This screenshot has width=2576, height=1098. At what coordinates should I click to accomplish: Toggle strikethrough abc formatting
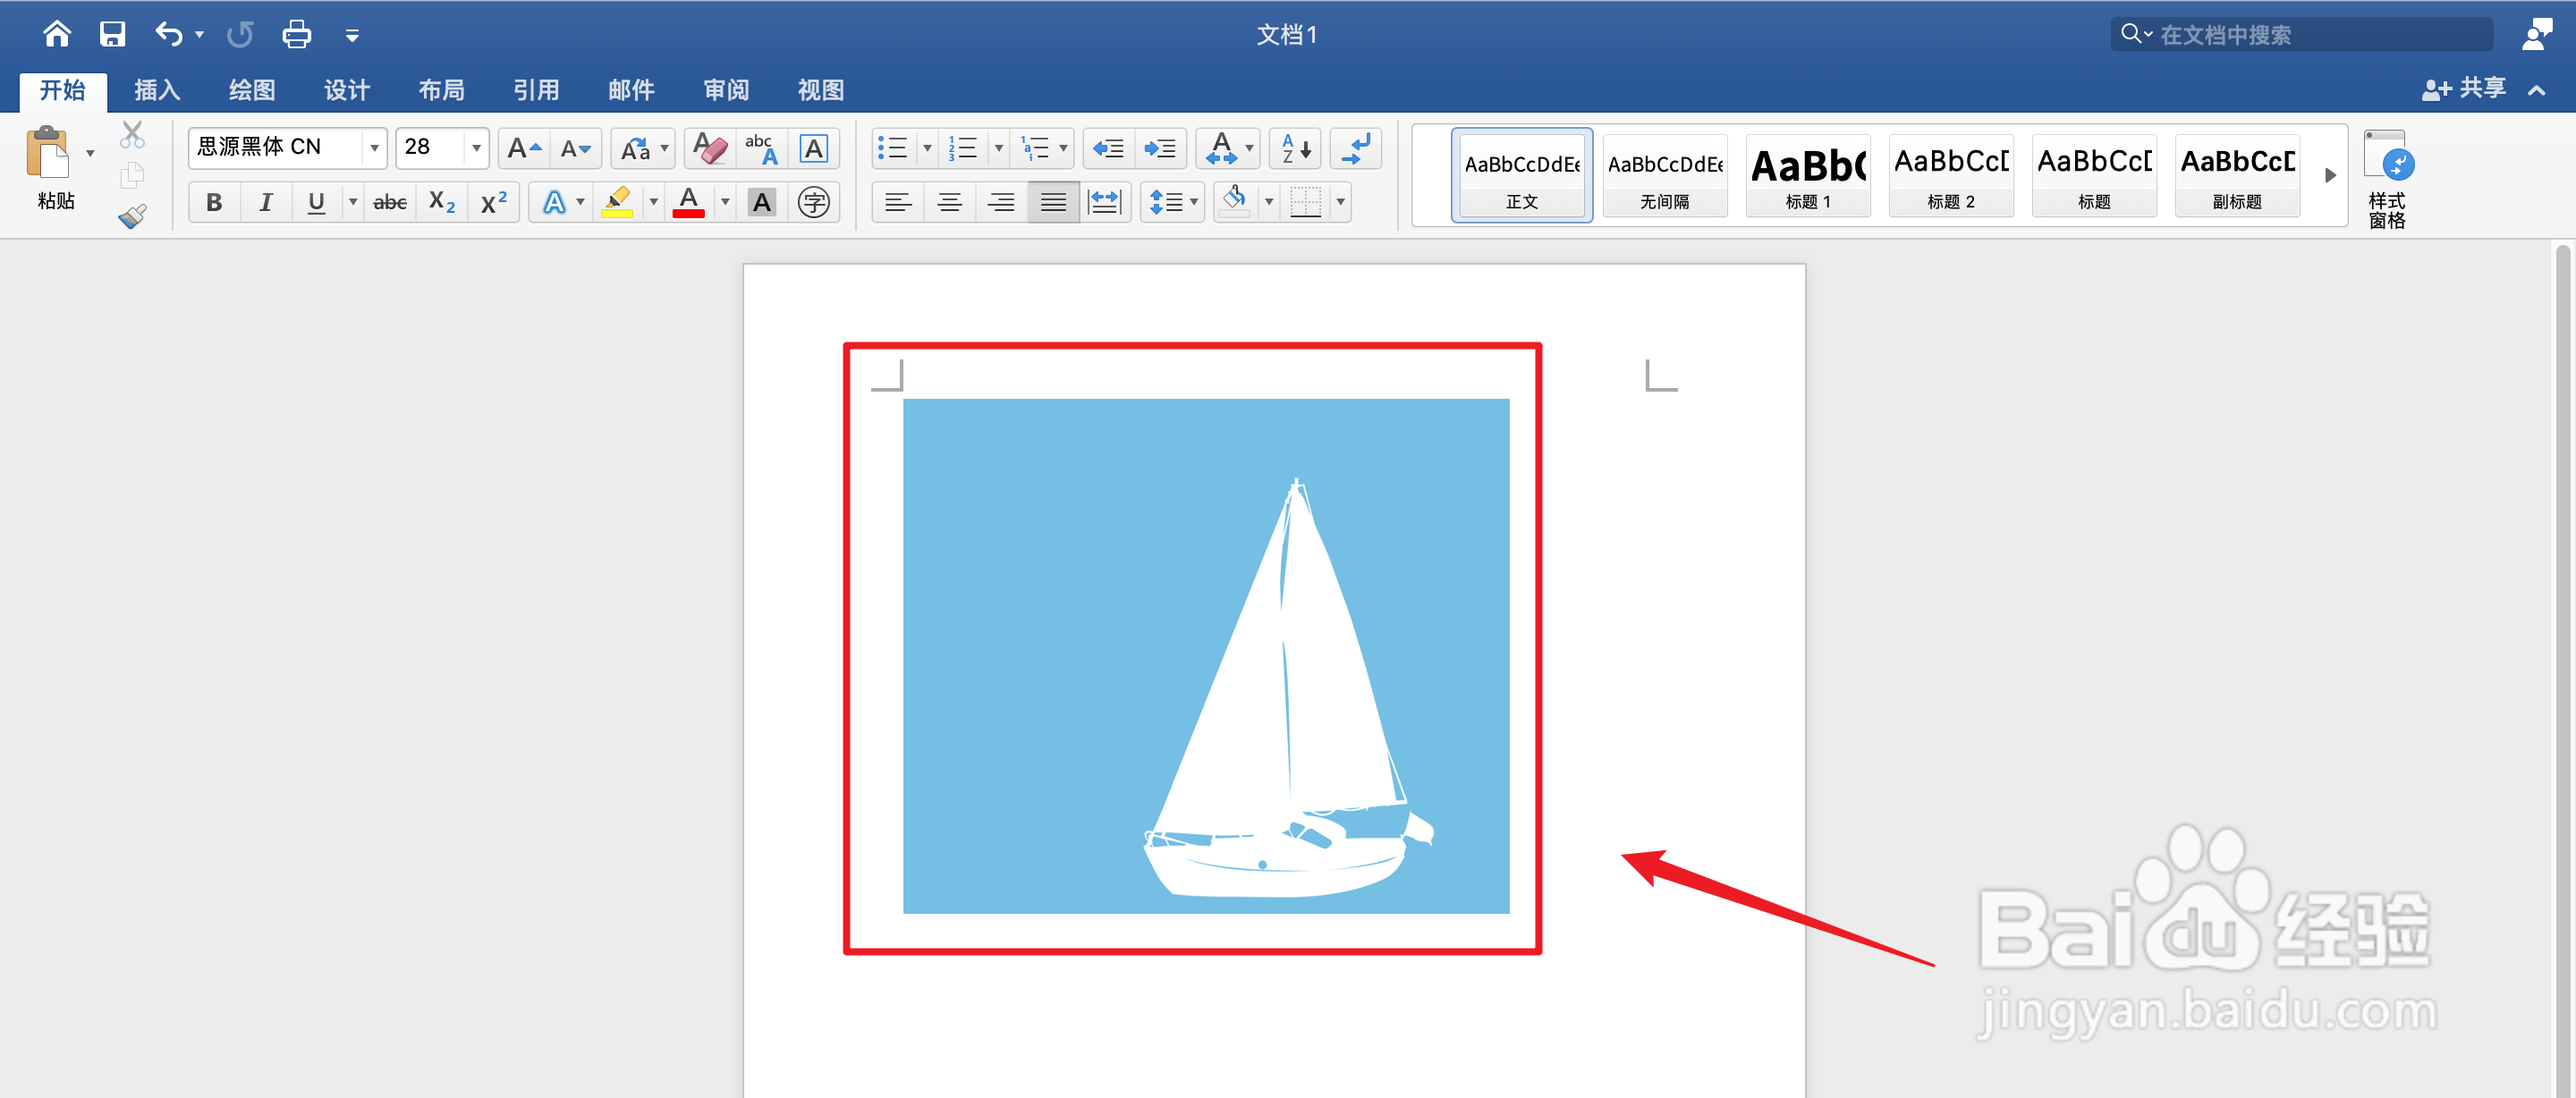[390, 202]
